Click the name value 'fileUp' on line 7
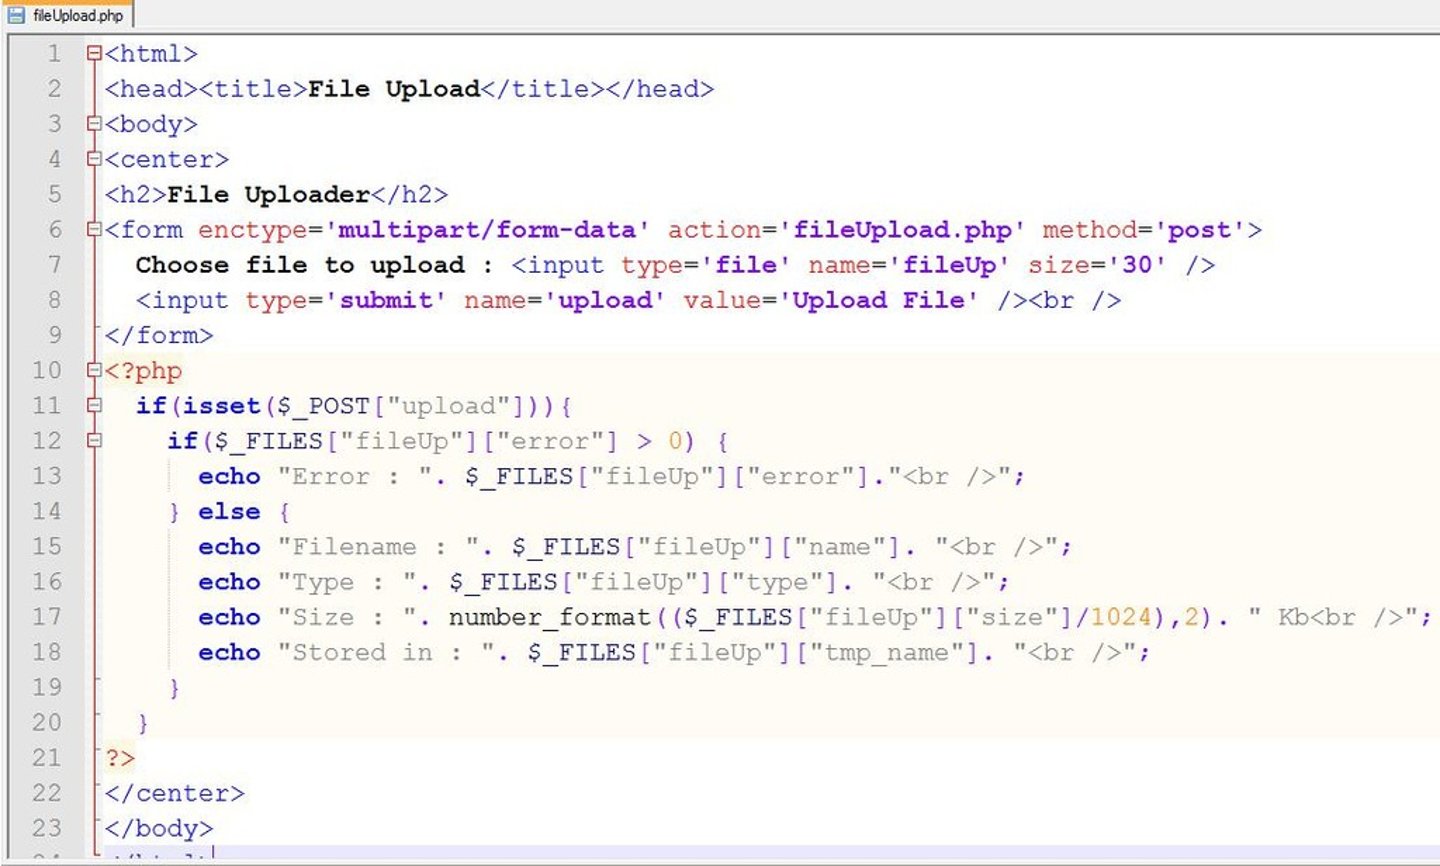Viewport: 1440px width, 866px height. tap(950, 265)
